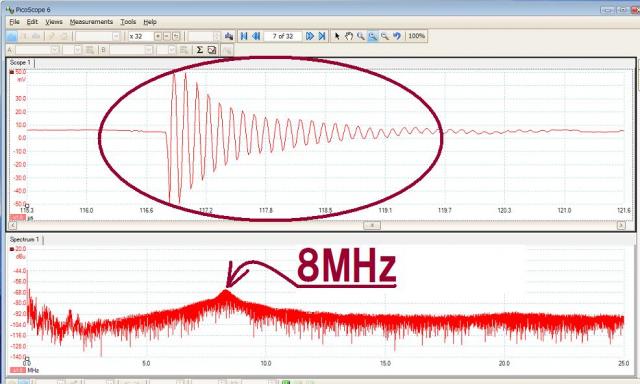The width and height of the screenshot is (640, 384).
Task: Click the zoom overview button after minus
Action: (x=176, y=36)
